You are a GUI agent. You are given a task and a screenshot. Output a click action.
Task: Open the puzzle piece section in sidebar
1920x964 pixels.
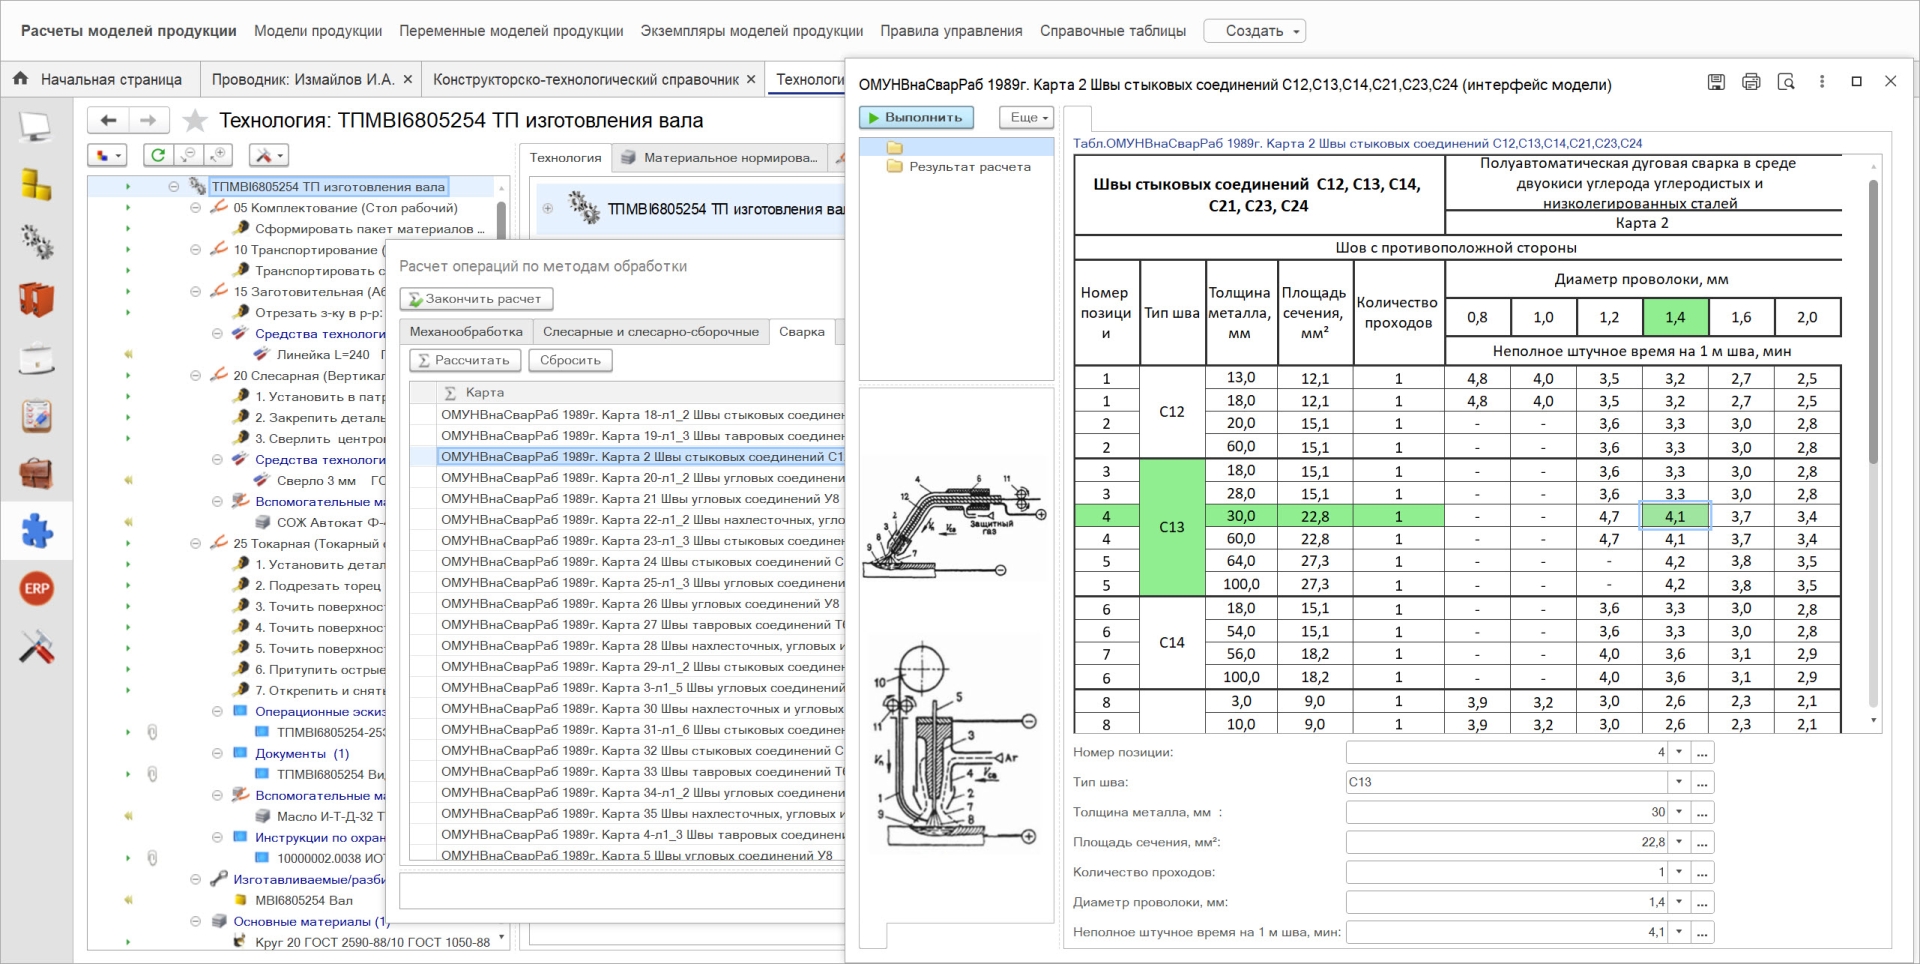pos(37,531)
